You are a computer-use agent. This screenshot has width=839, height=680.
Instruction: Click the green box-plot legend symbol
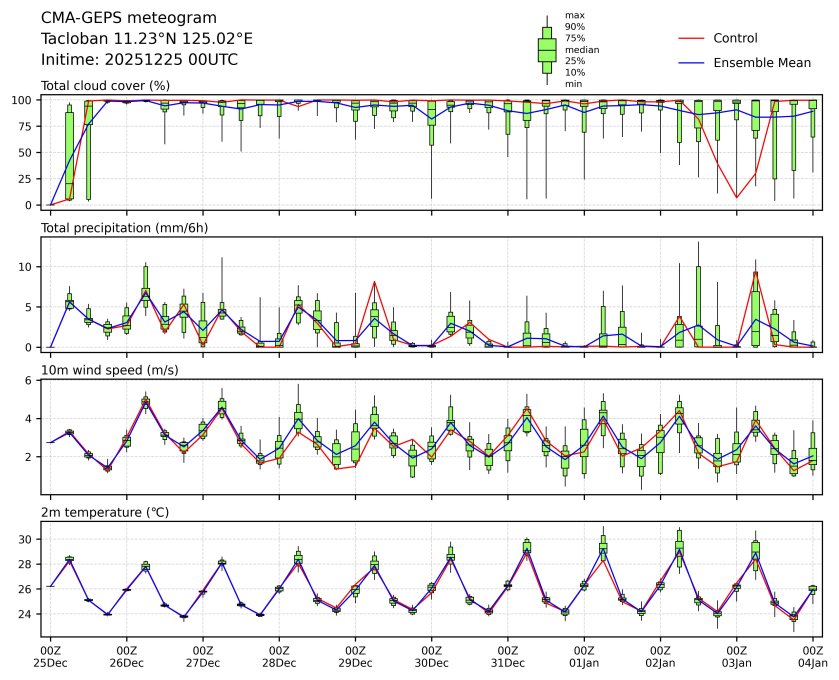point(547,50)
